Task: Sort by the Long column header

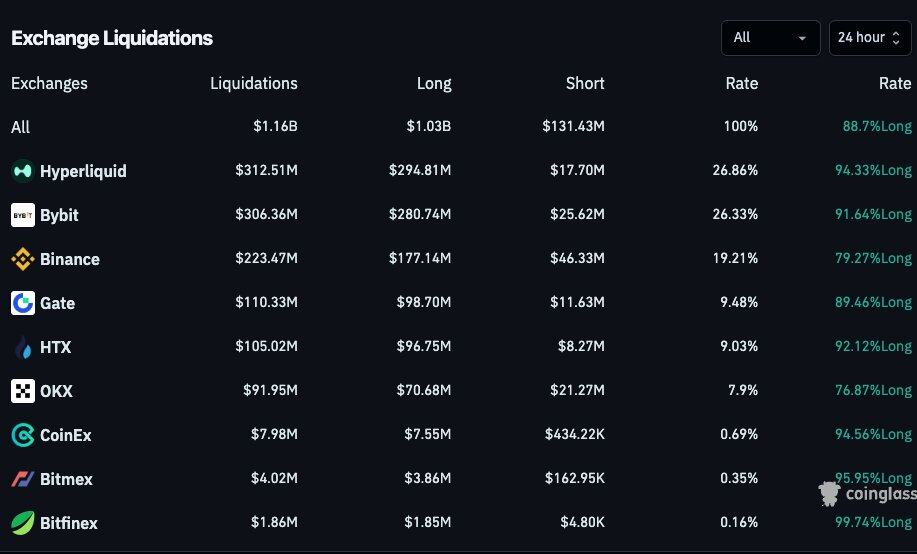Action: 434,83
